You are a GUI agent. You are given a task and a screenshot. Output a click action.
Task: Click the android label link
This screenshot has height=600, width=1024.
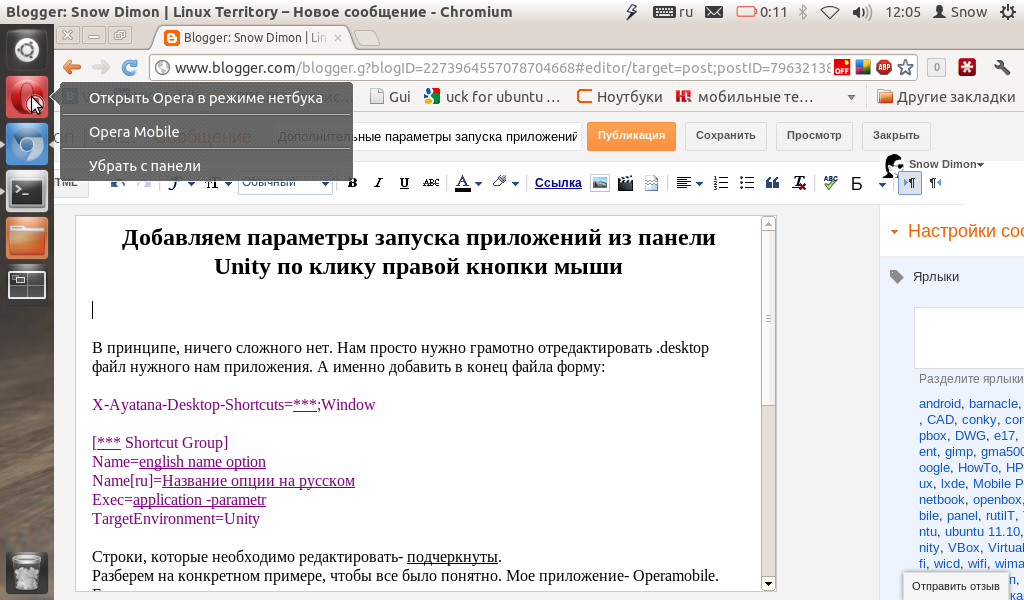[940, 403]
